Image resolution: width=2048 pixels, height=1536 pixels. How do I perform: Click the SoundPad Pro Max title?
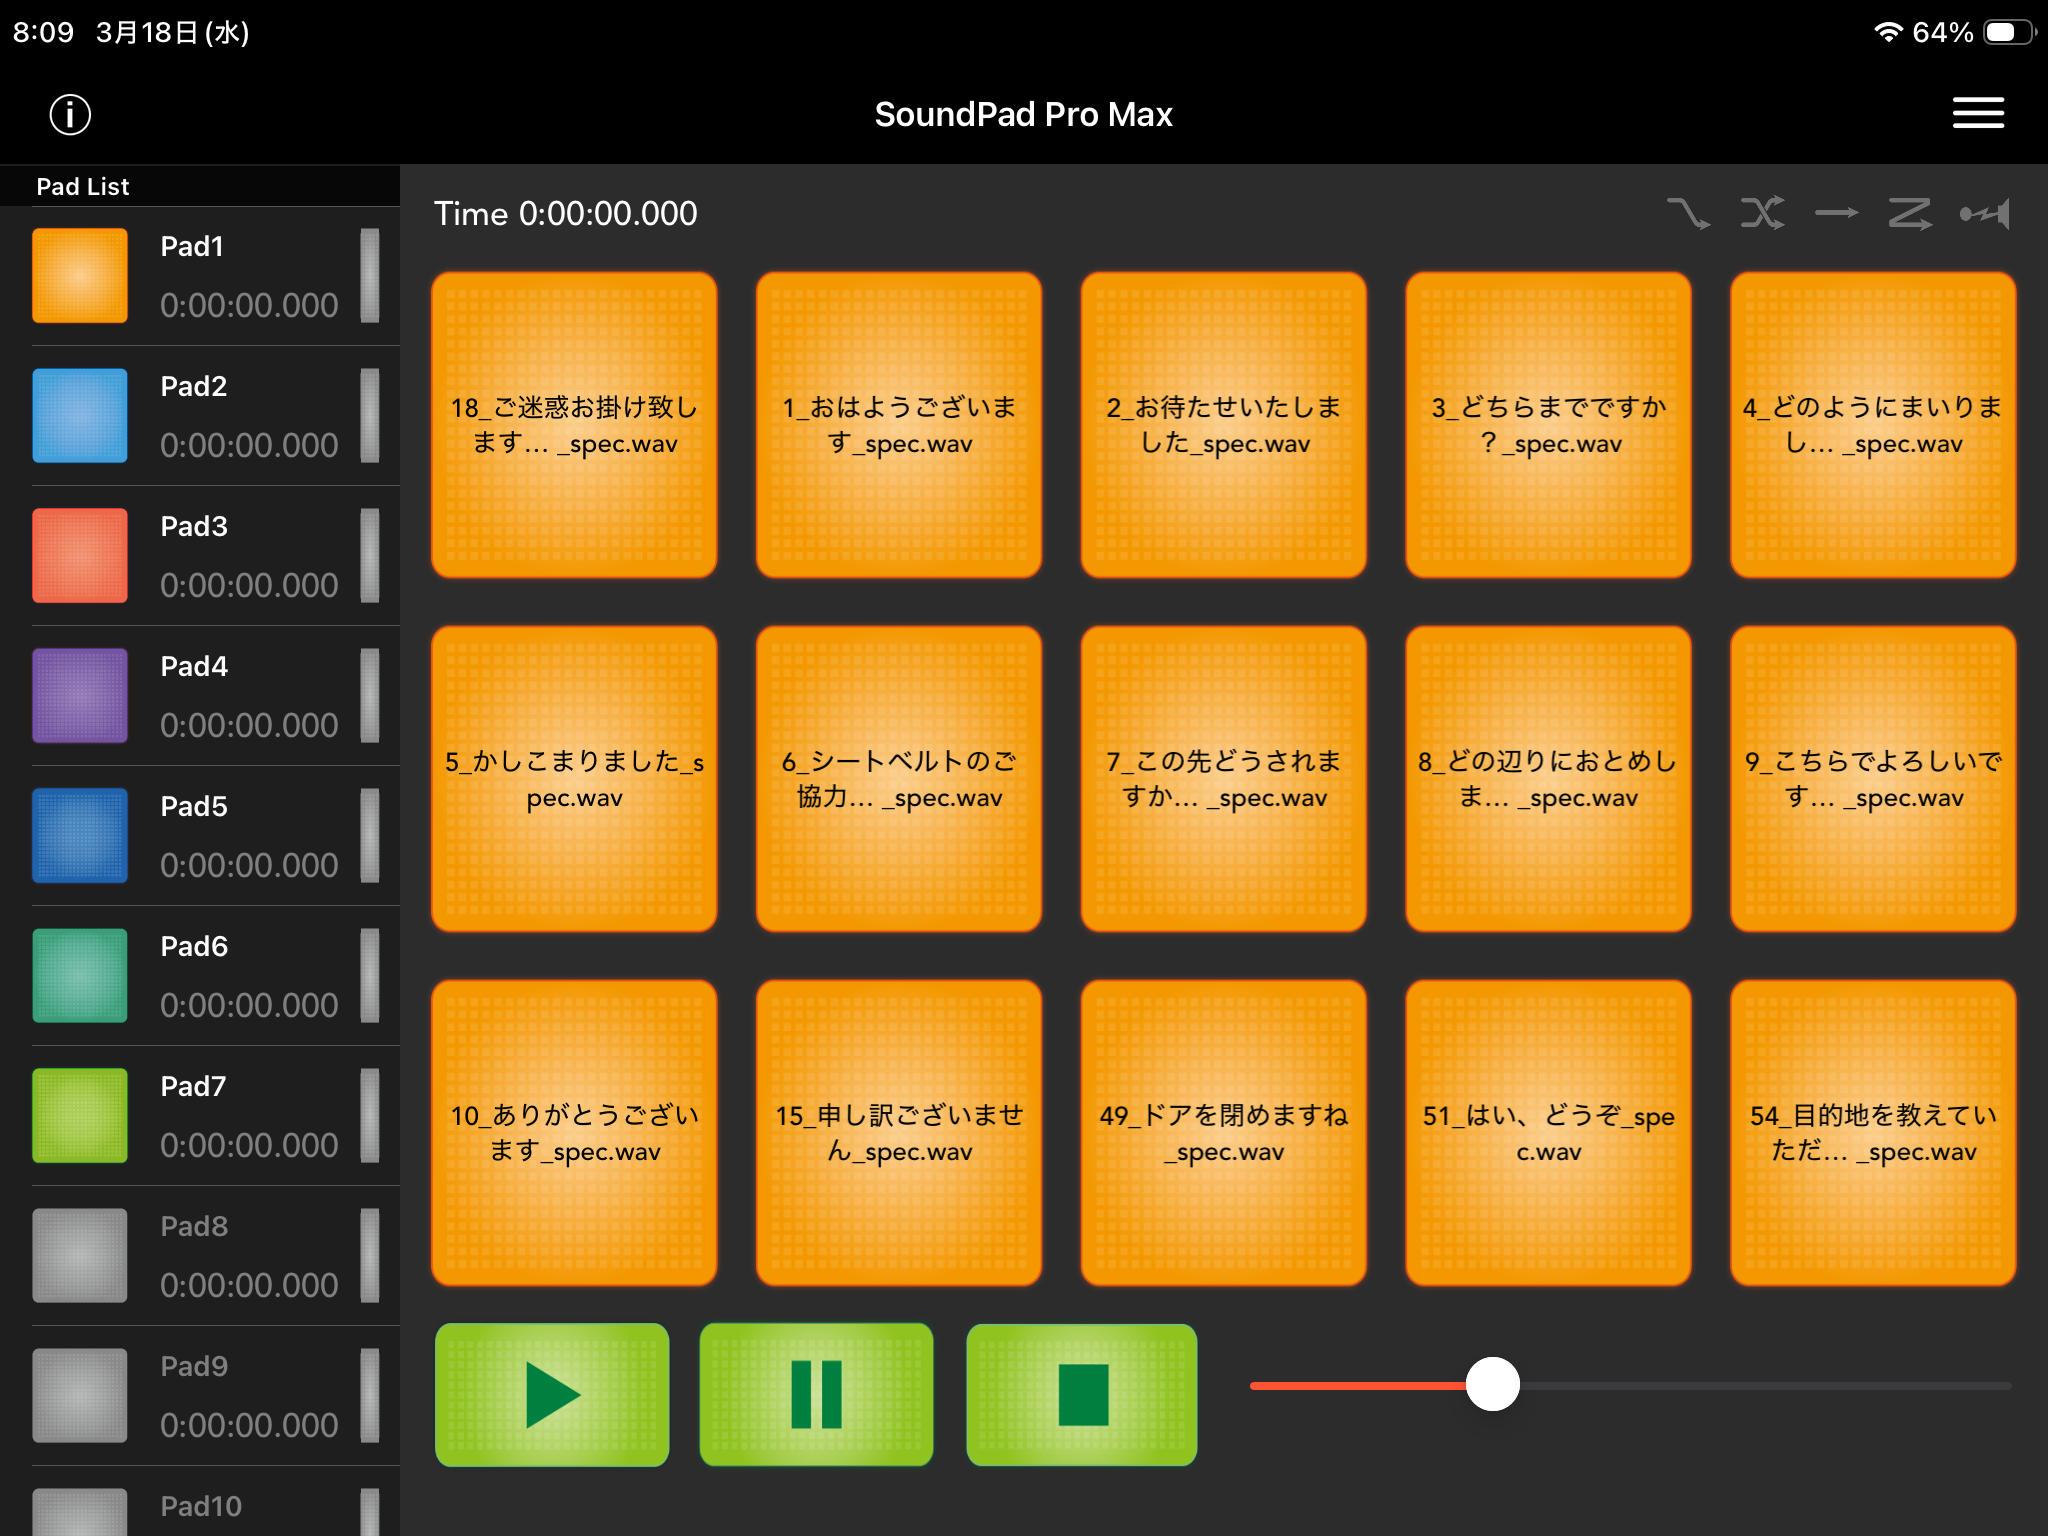[x=1023, y=114]
